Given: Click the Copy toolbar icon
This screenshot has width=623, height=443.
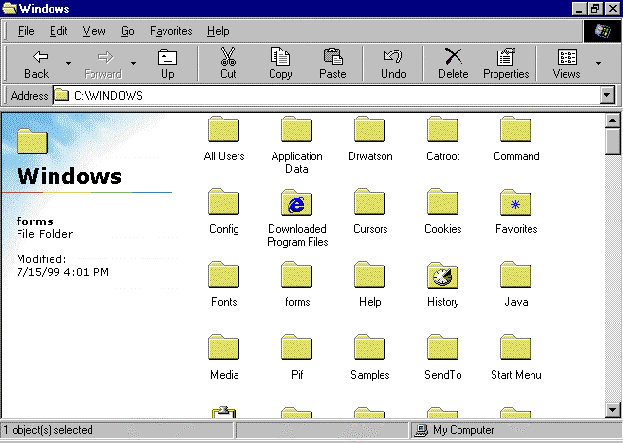Looking at the screenshot, I should 281,63.
